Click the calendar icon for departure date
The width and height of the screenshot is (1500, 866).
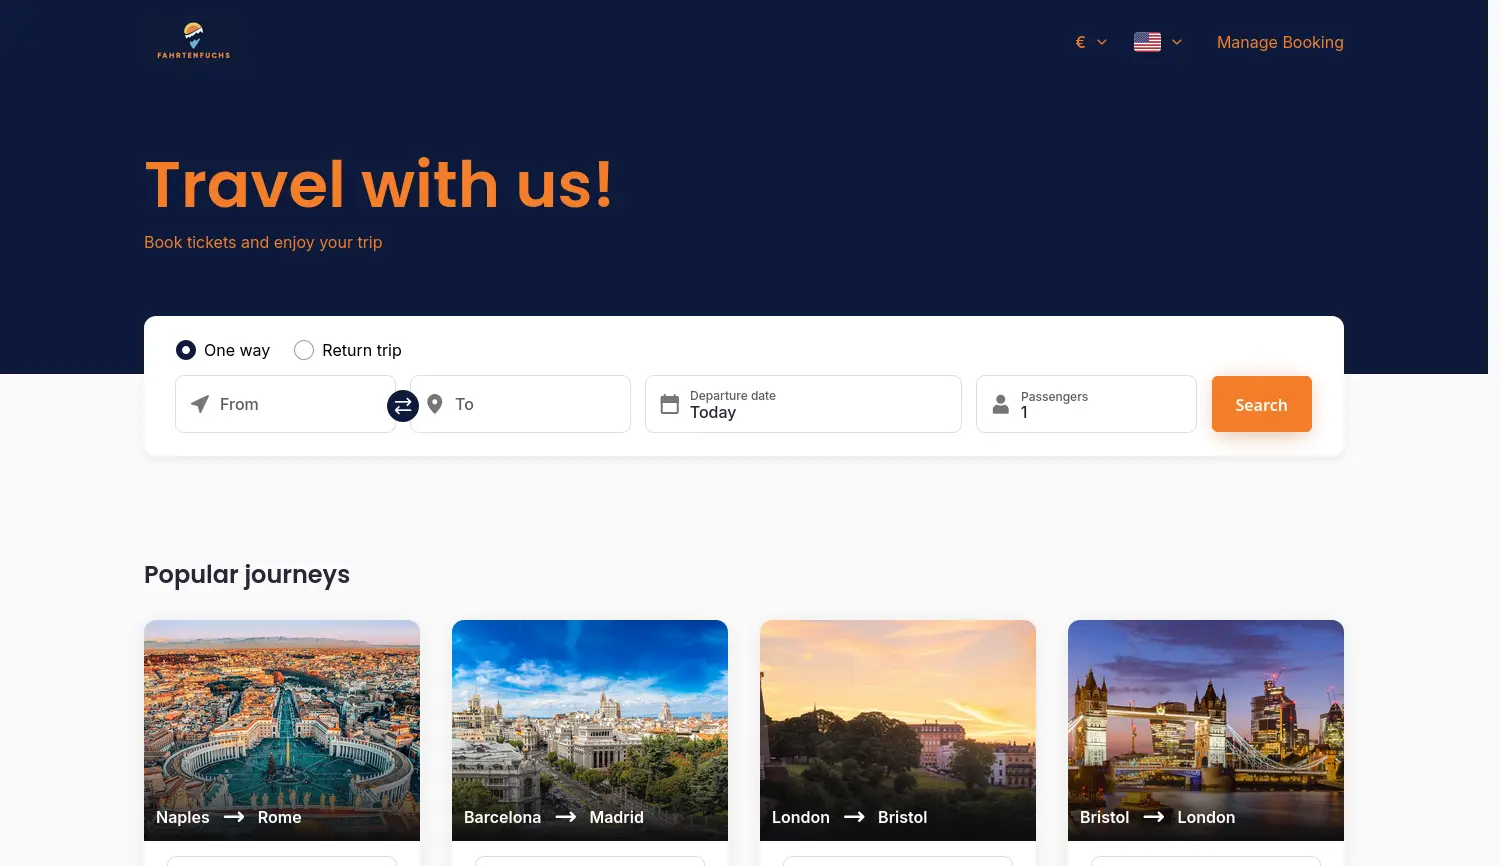point(670,404)
